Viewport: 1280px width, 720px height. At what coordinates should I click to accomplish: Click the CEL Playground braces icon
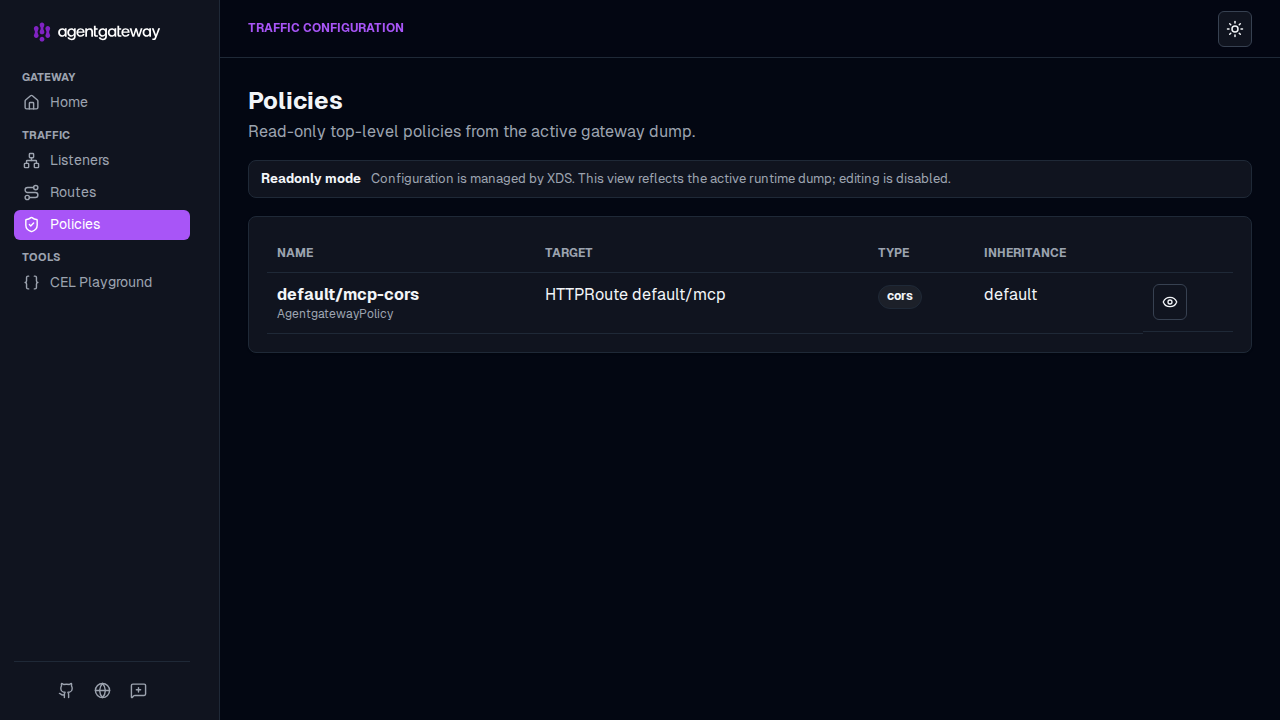(x=32, y=282)
